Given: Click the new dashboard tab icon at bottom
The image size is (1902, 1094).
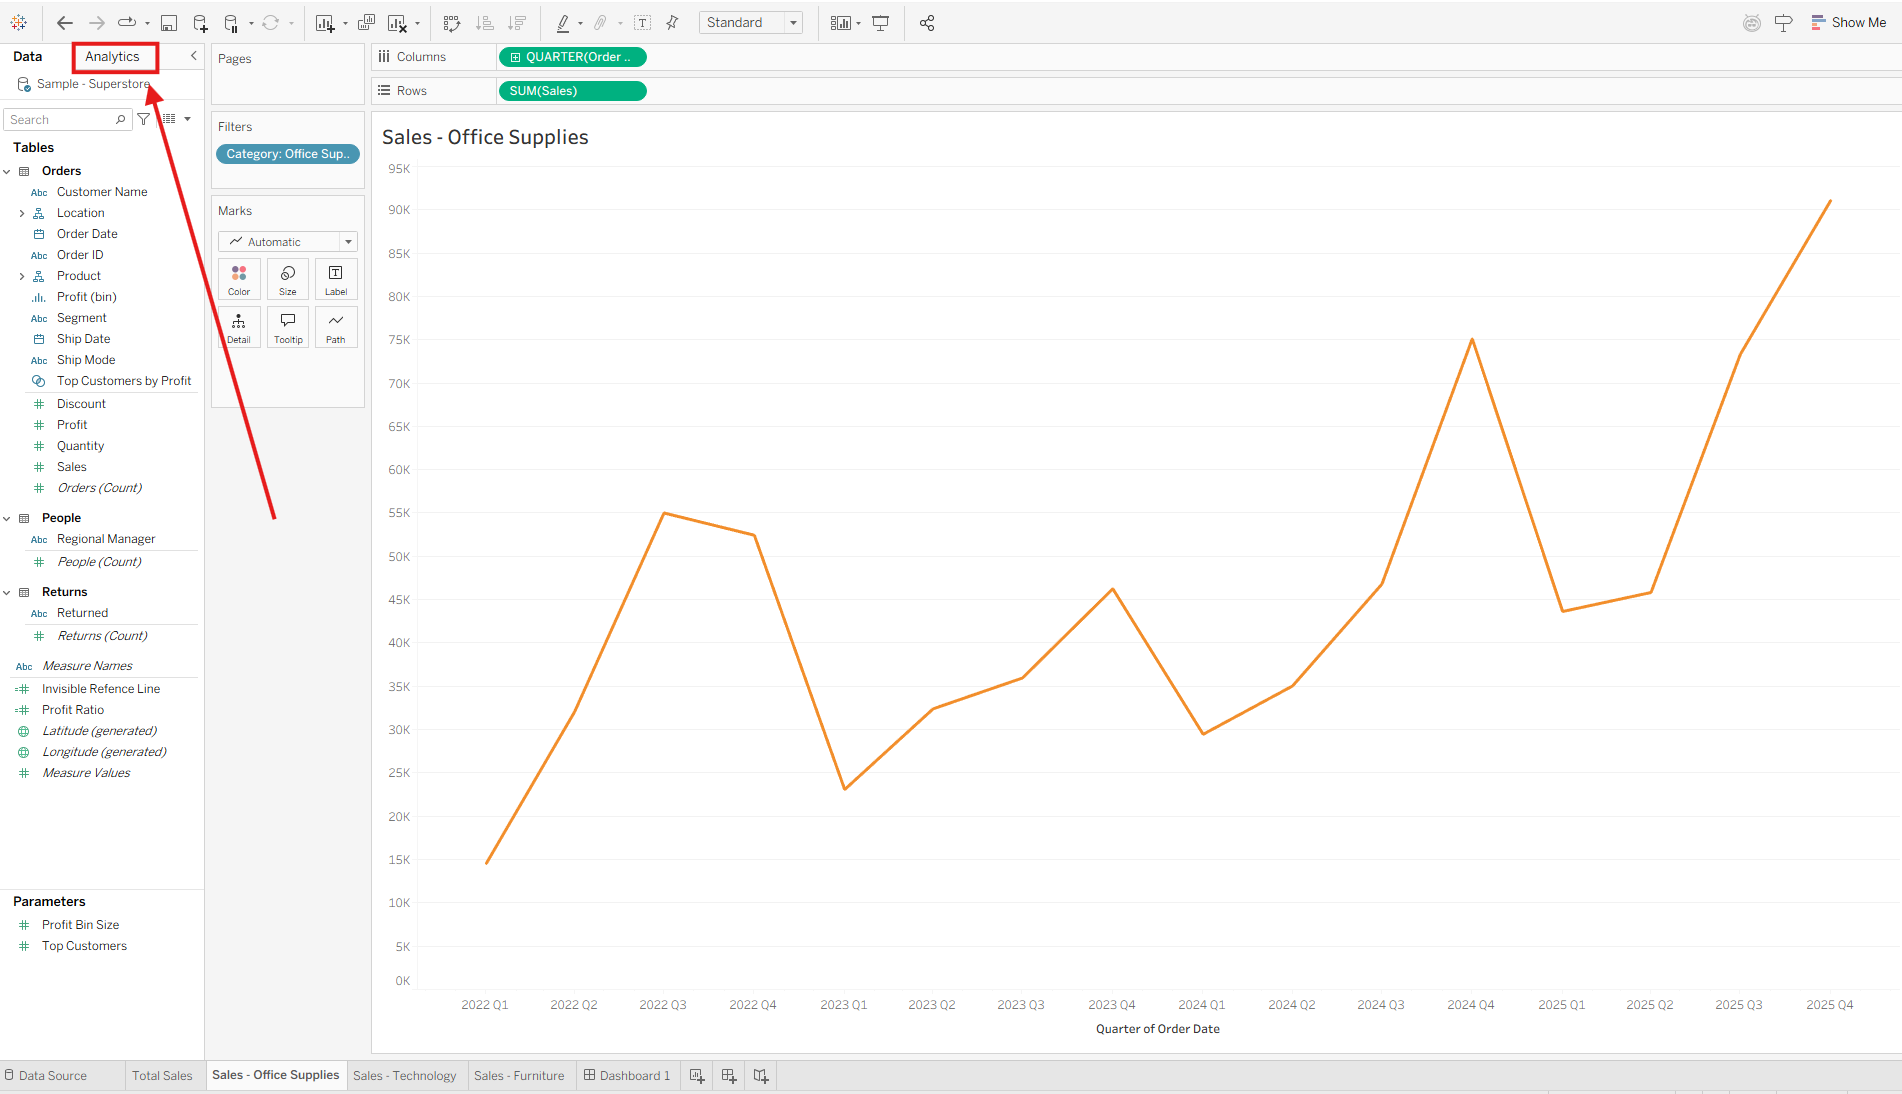Looking at the screenshot, I should [729, 1076].
